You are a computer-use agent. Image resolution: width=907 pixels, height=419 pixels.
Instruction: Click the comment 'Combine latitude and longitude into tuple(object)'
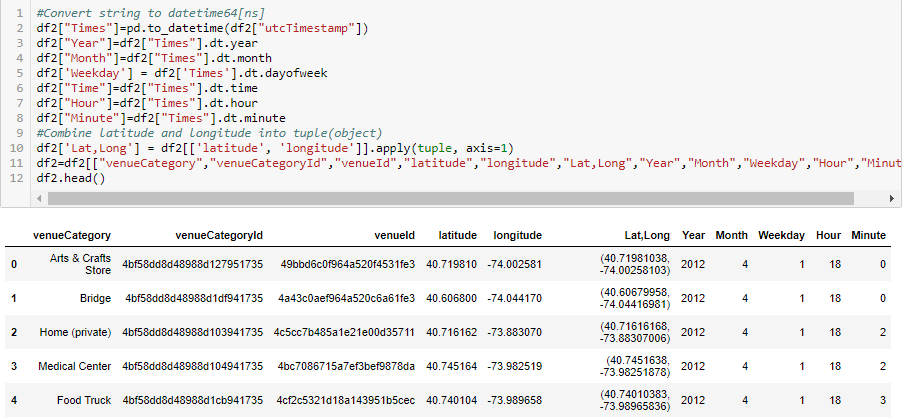pos(209,133)
